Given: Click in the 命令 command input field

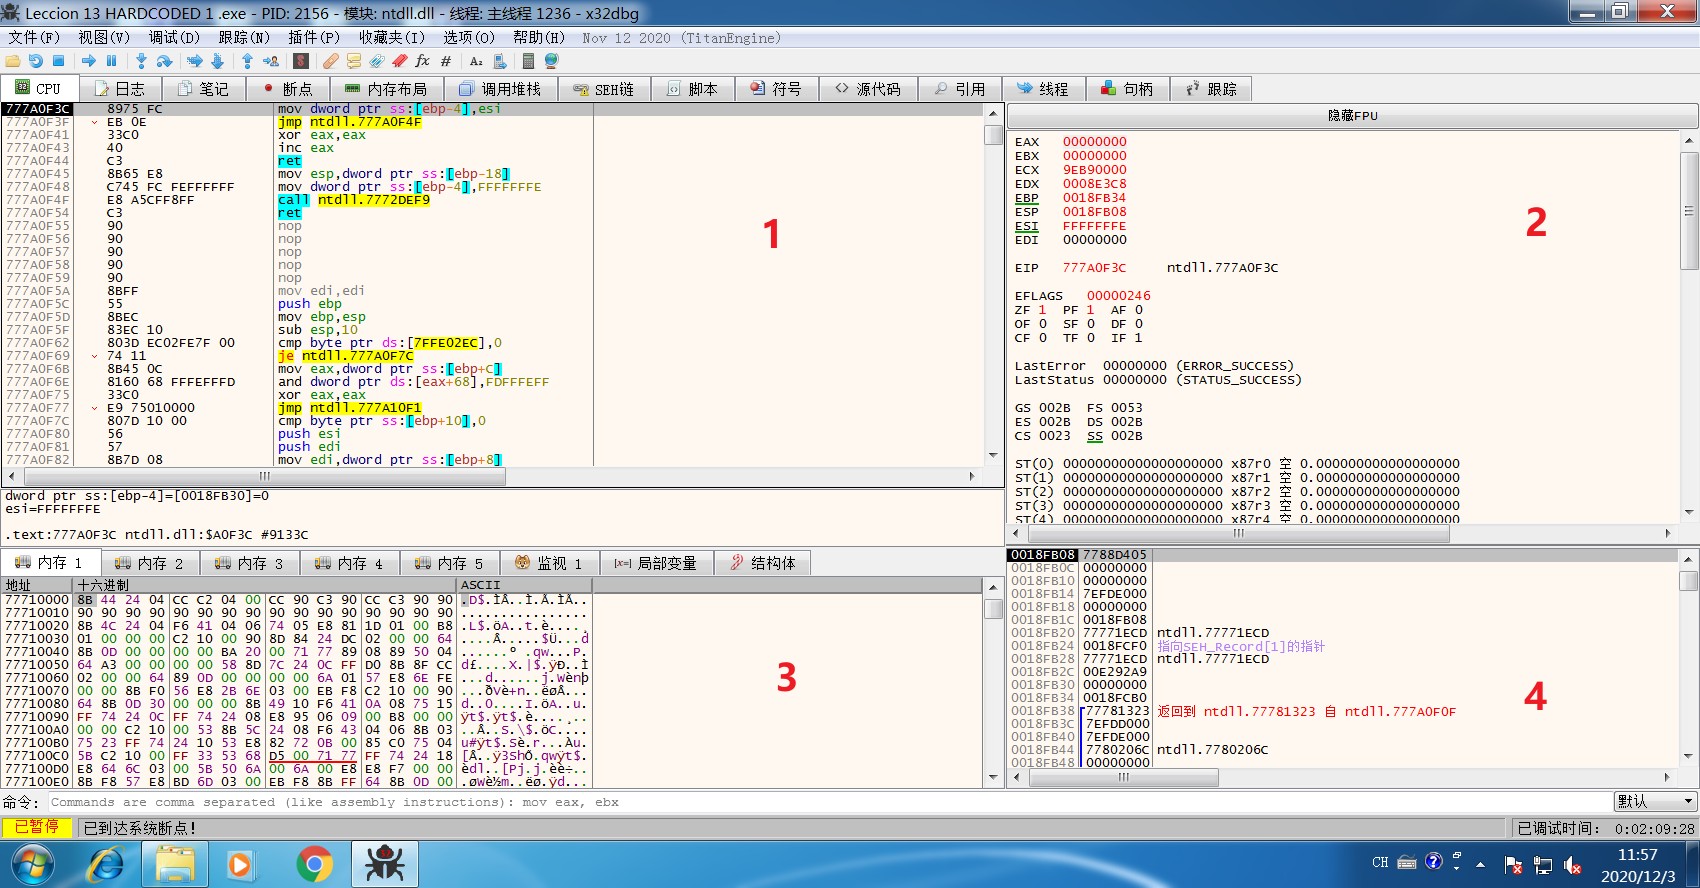Looking at the screenshot, I should pyautogui.click(x=800, y=802).
